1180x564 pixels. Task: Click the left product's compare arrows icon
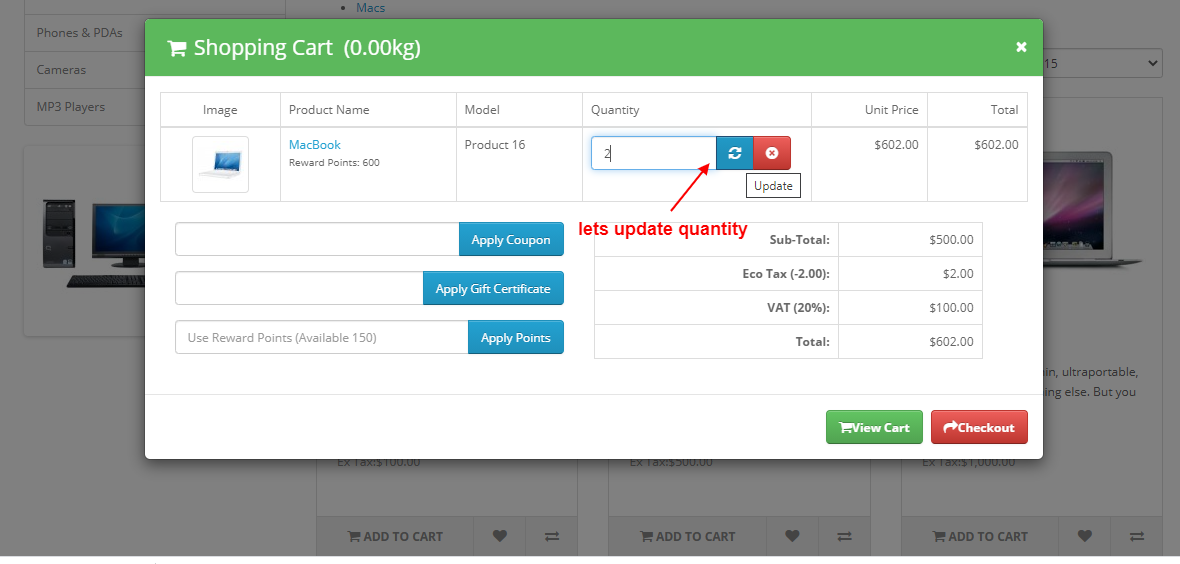coord(552,536)
